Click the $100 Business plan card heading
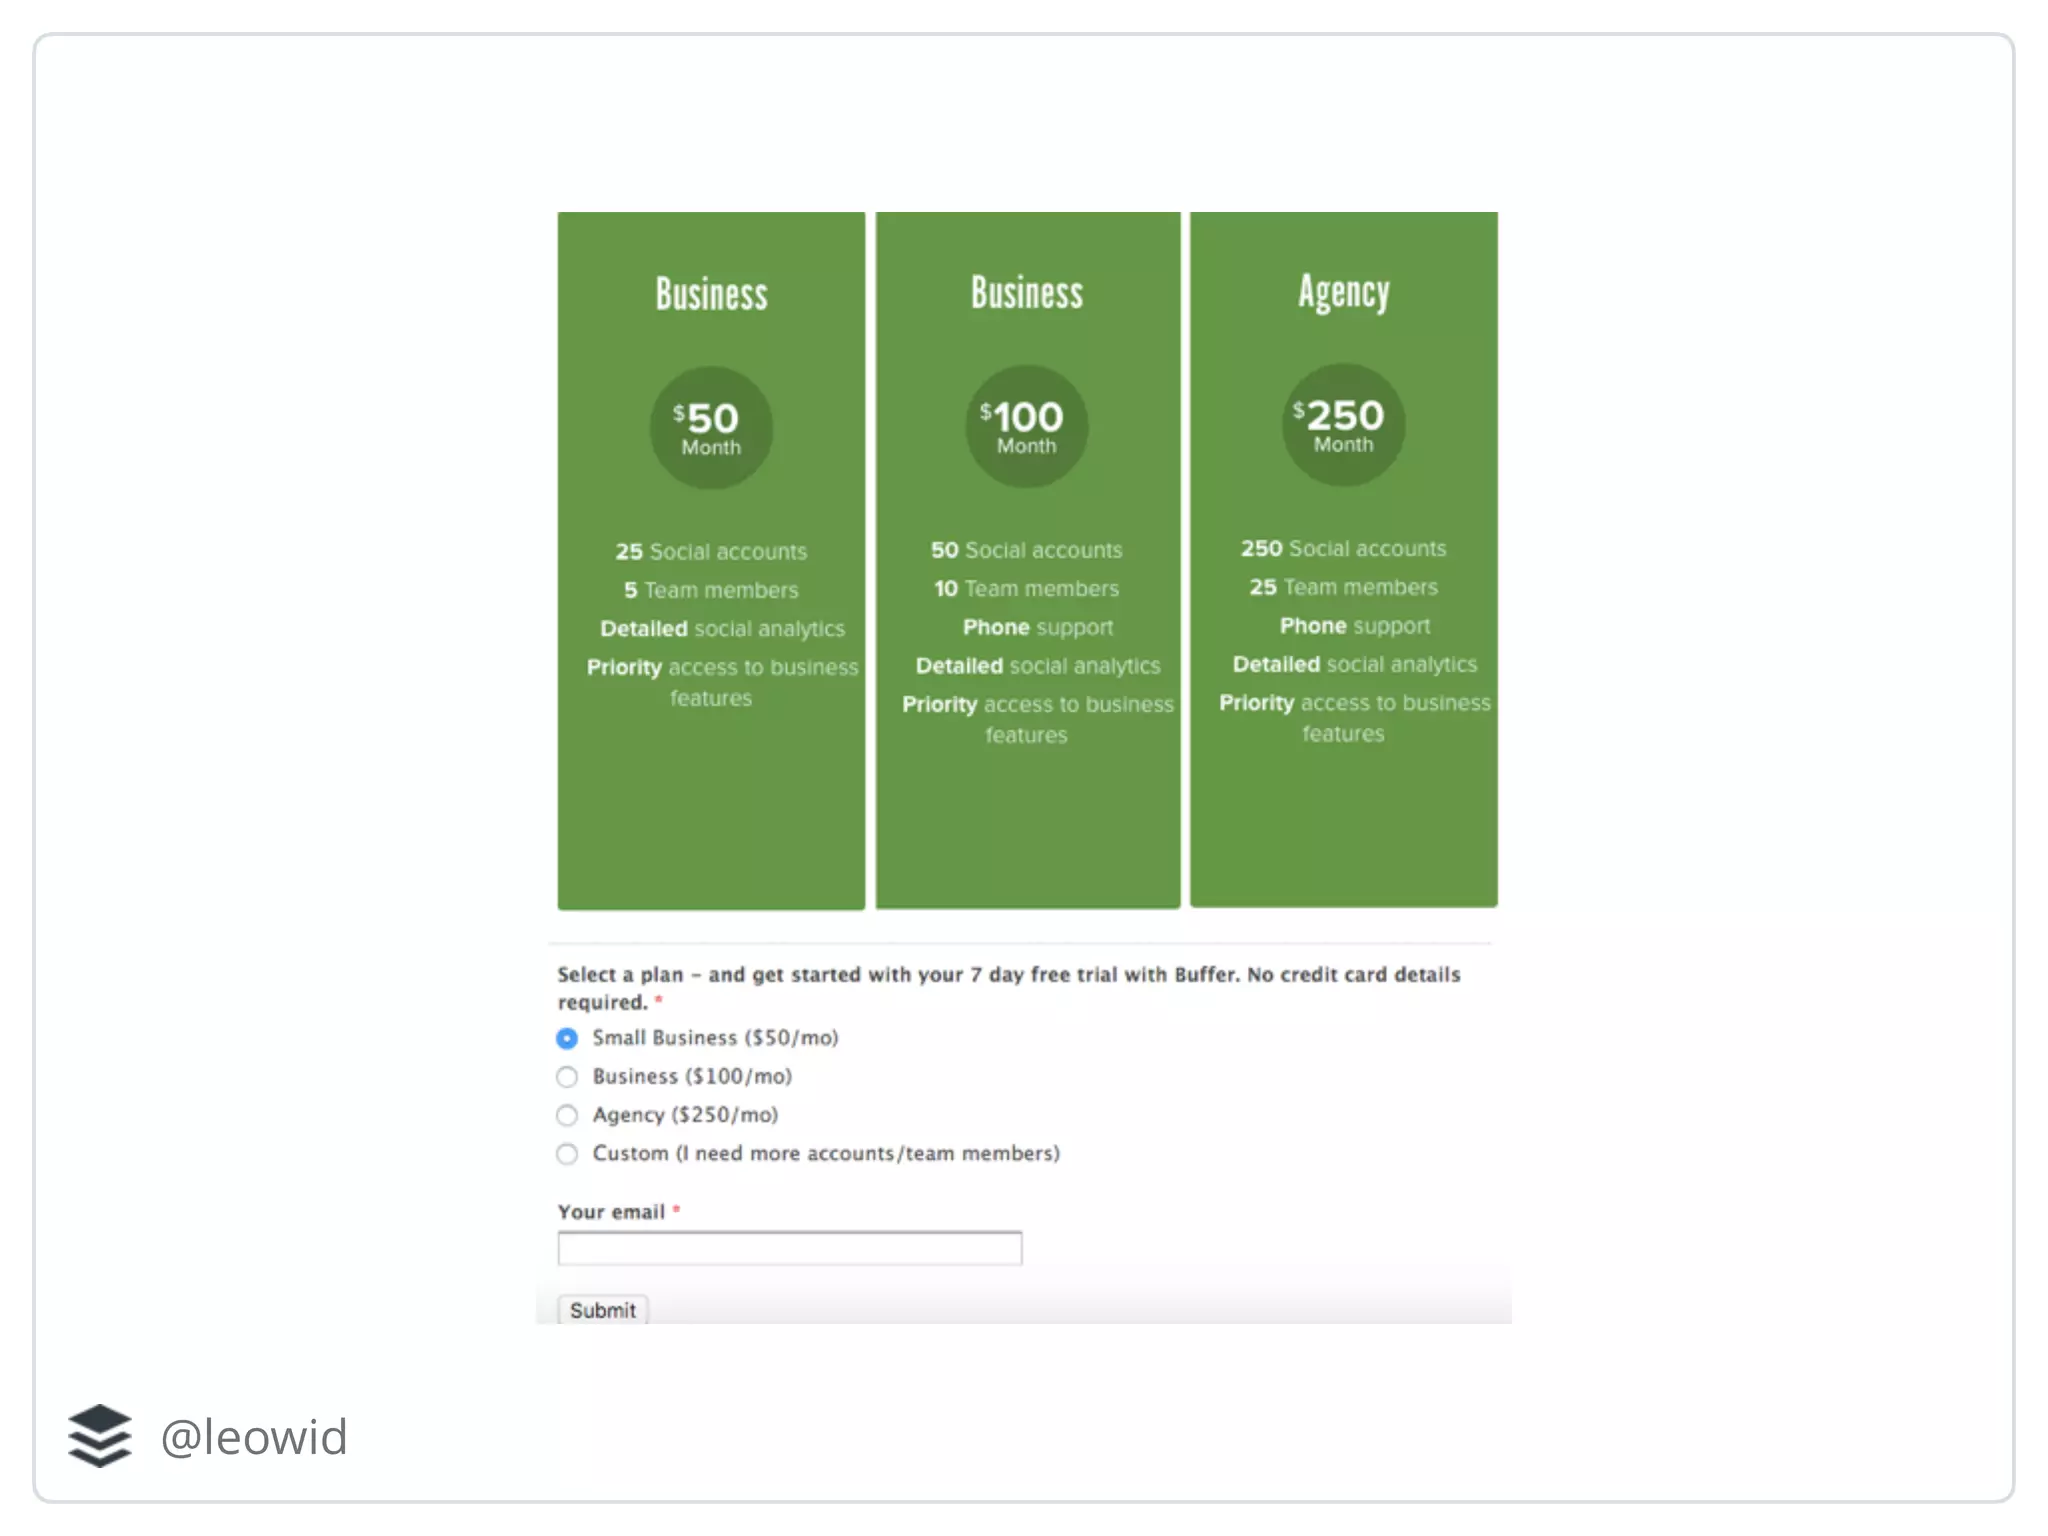The width and height of the screenshot is (2048, 1536). (1026, 293)
